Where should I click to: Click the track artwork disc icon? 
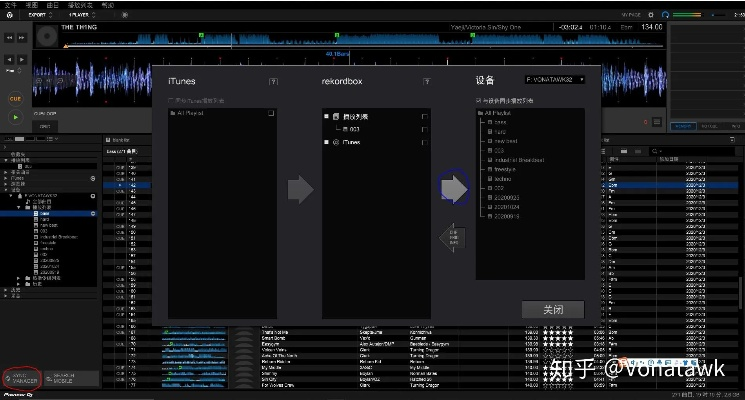pos(47,37)
